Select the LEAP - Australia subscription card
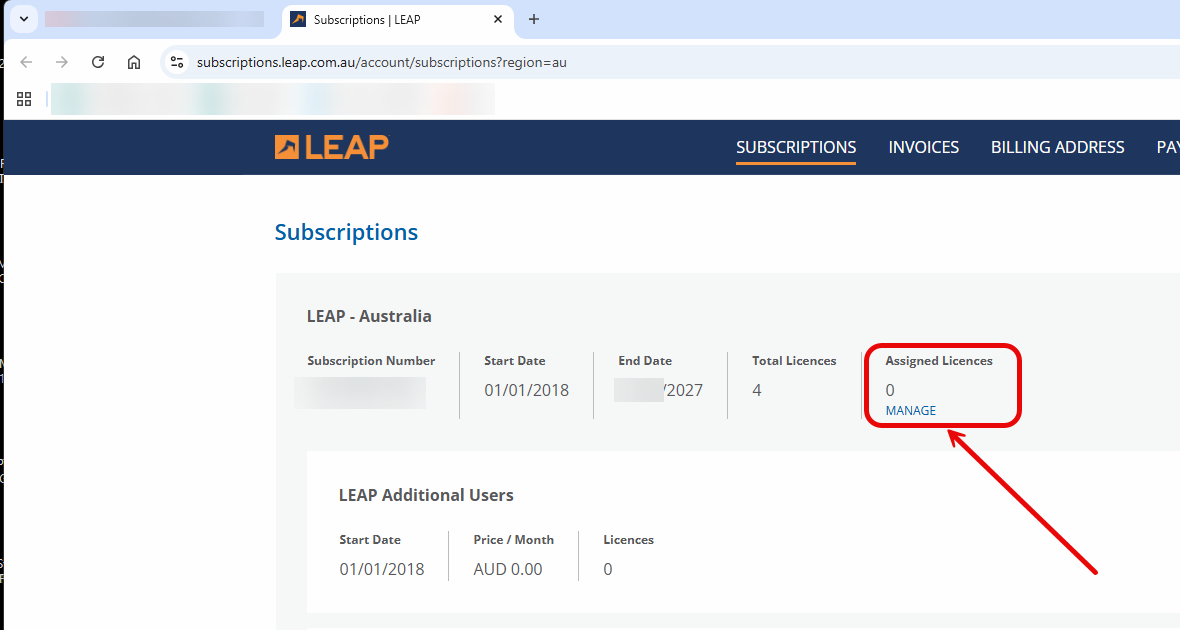Viewport: 1180px width, 630px height. [x=369, y=315]
